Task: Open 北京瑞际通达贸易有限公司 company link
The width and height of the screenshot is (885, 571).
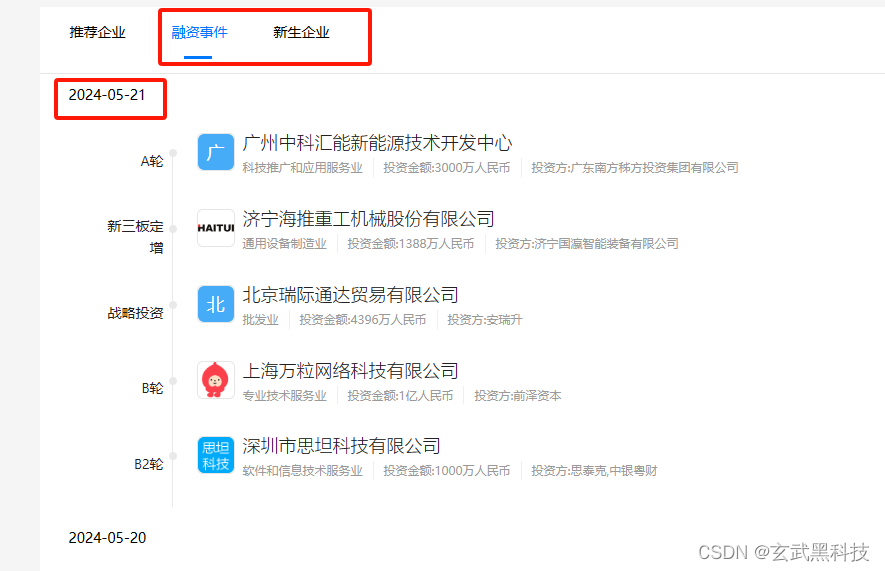Action: pos(351,295)
